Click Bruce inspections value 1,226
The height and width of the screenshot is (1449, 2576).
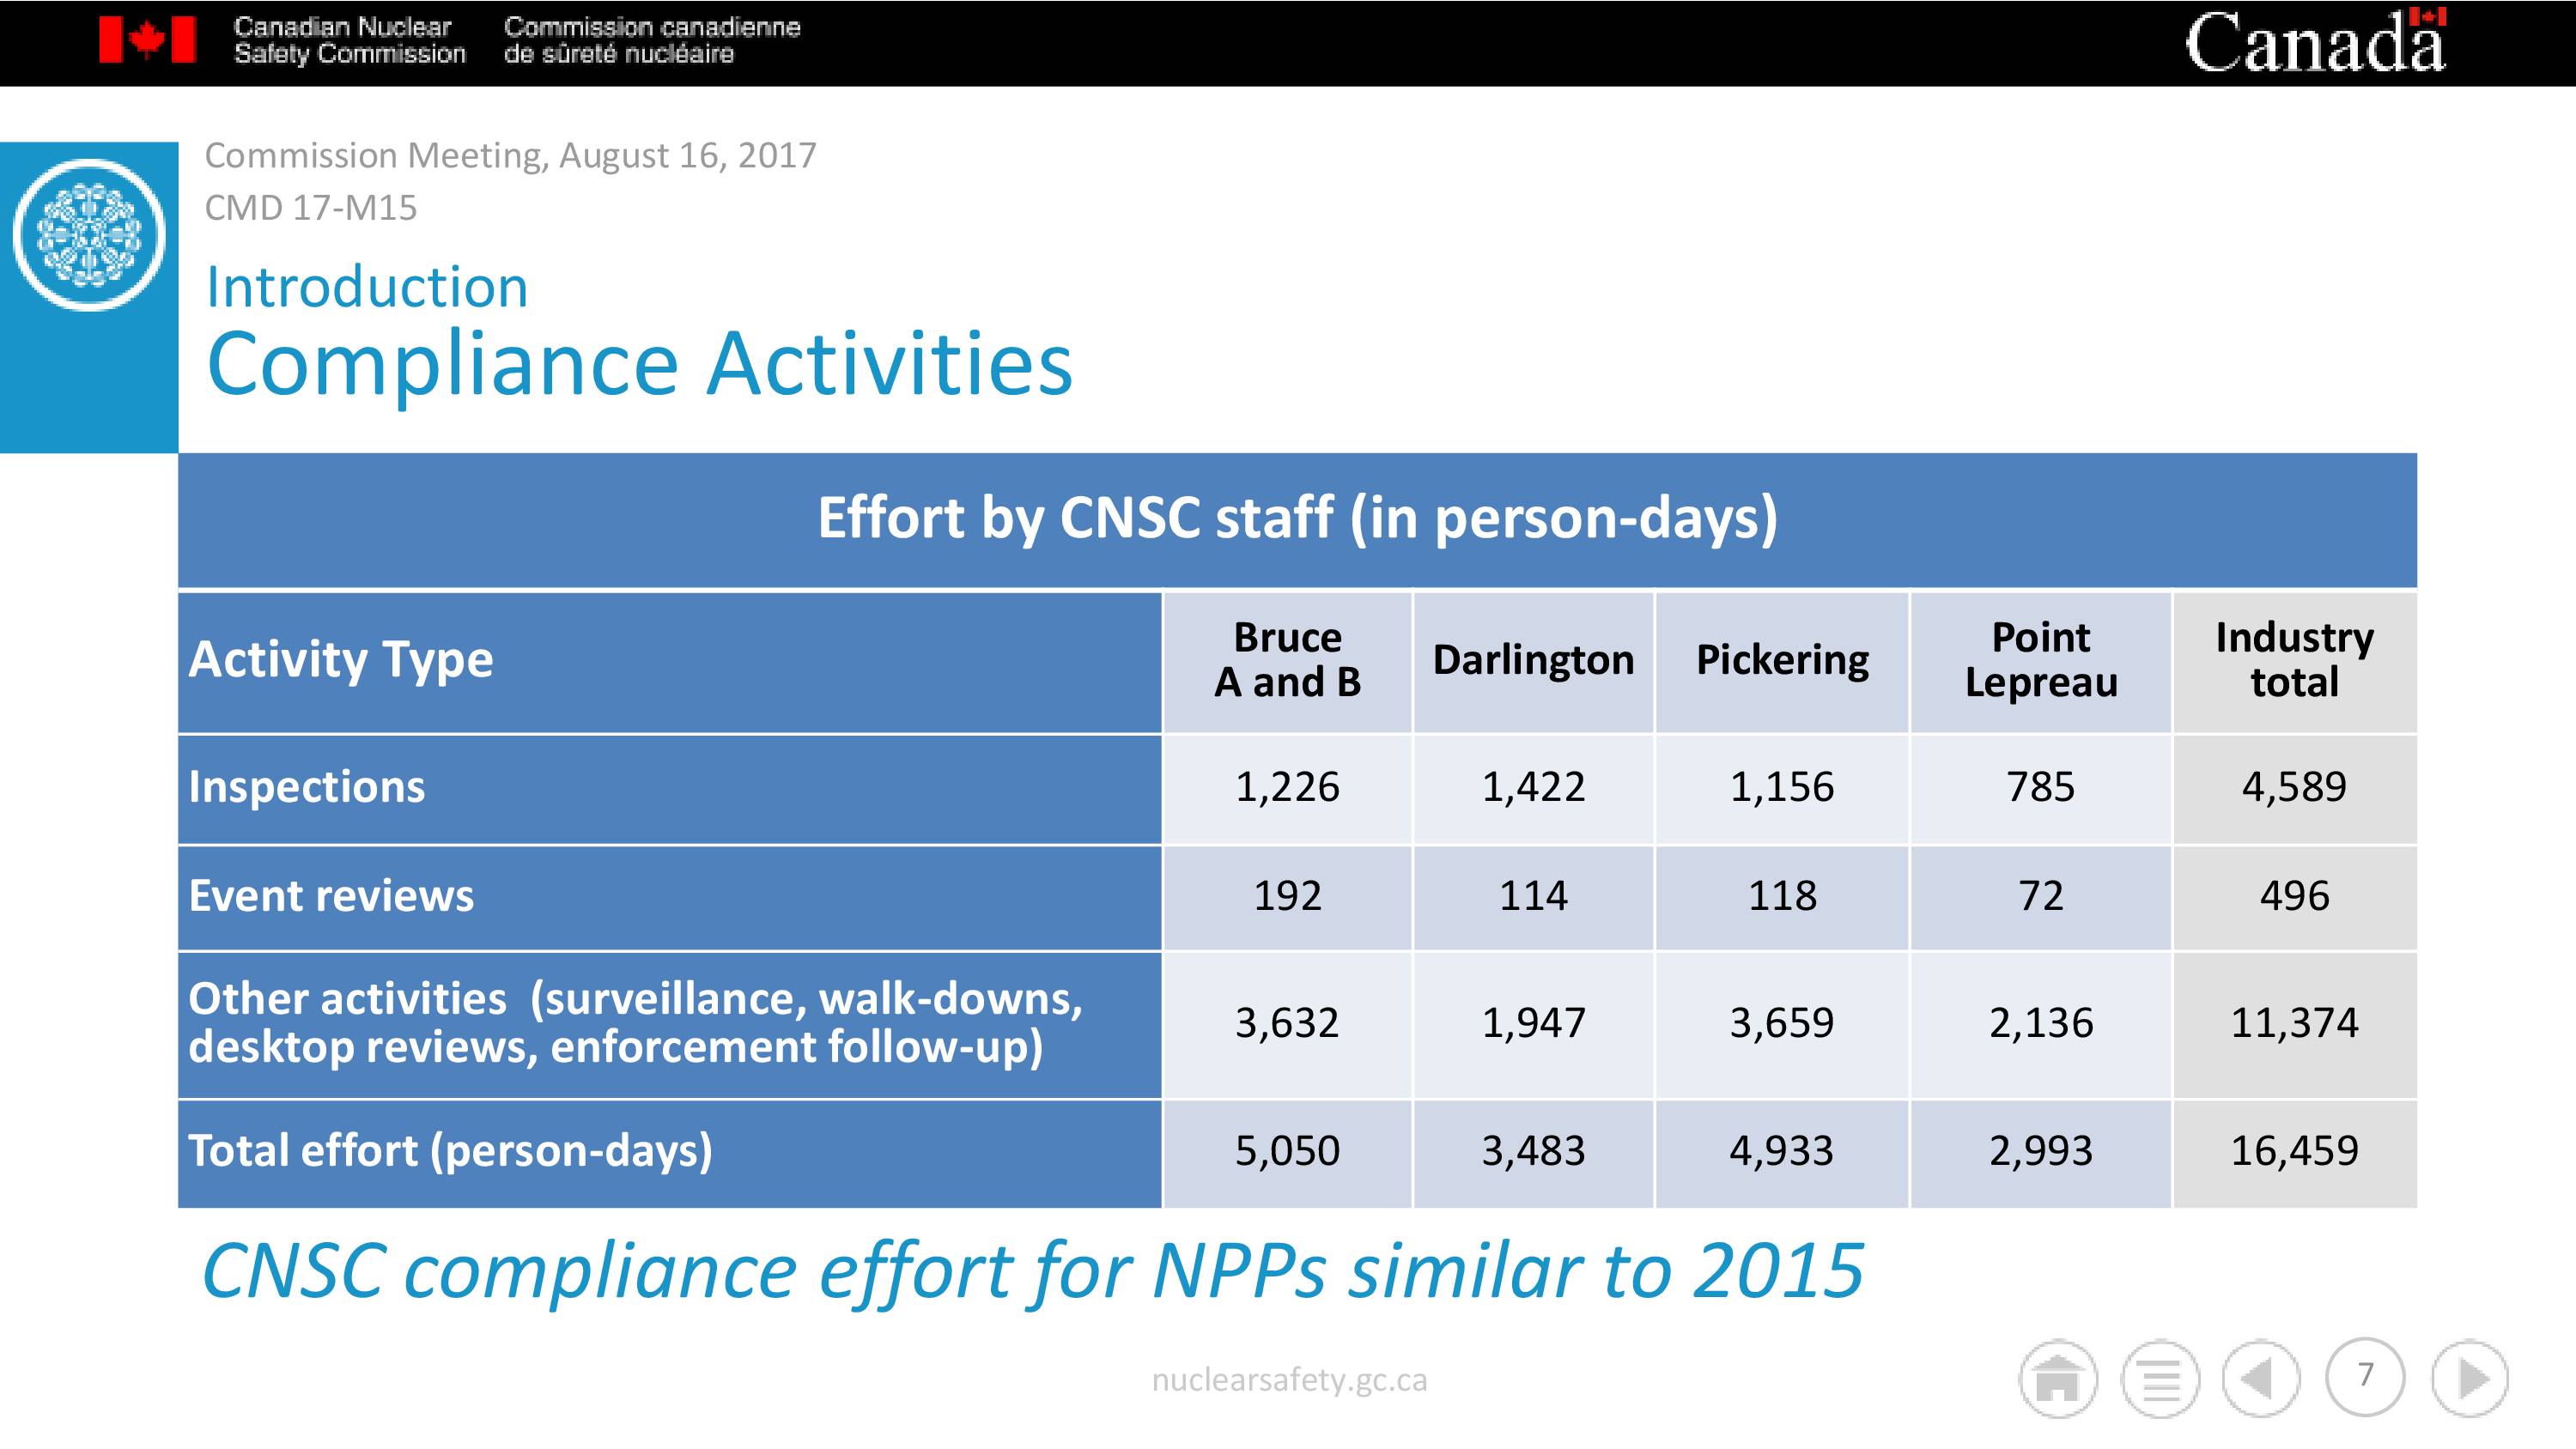click(x=1287, y=788)
